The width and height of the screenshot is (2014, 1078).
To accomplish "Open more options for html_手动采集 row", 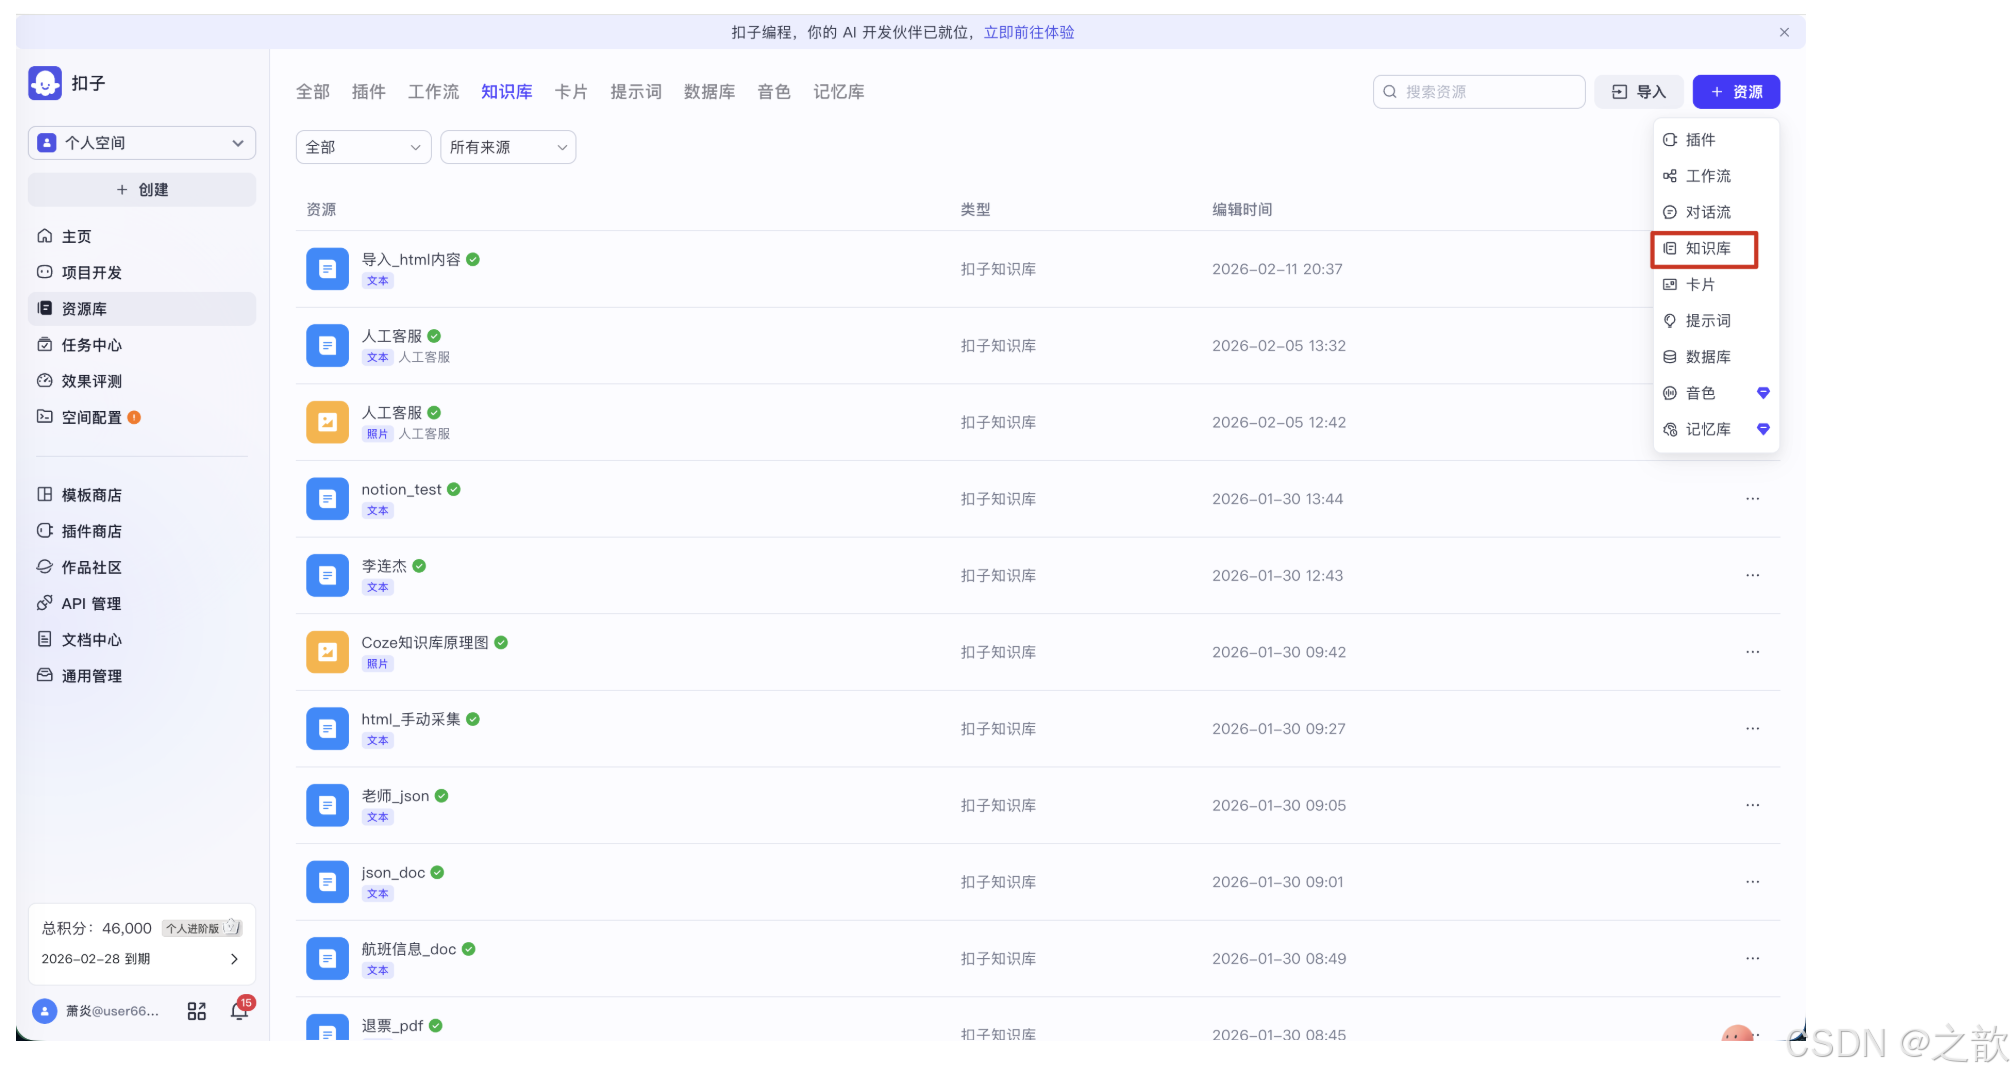I will (x=1752, y=729).
